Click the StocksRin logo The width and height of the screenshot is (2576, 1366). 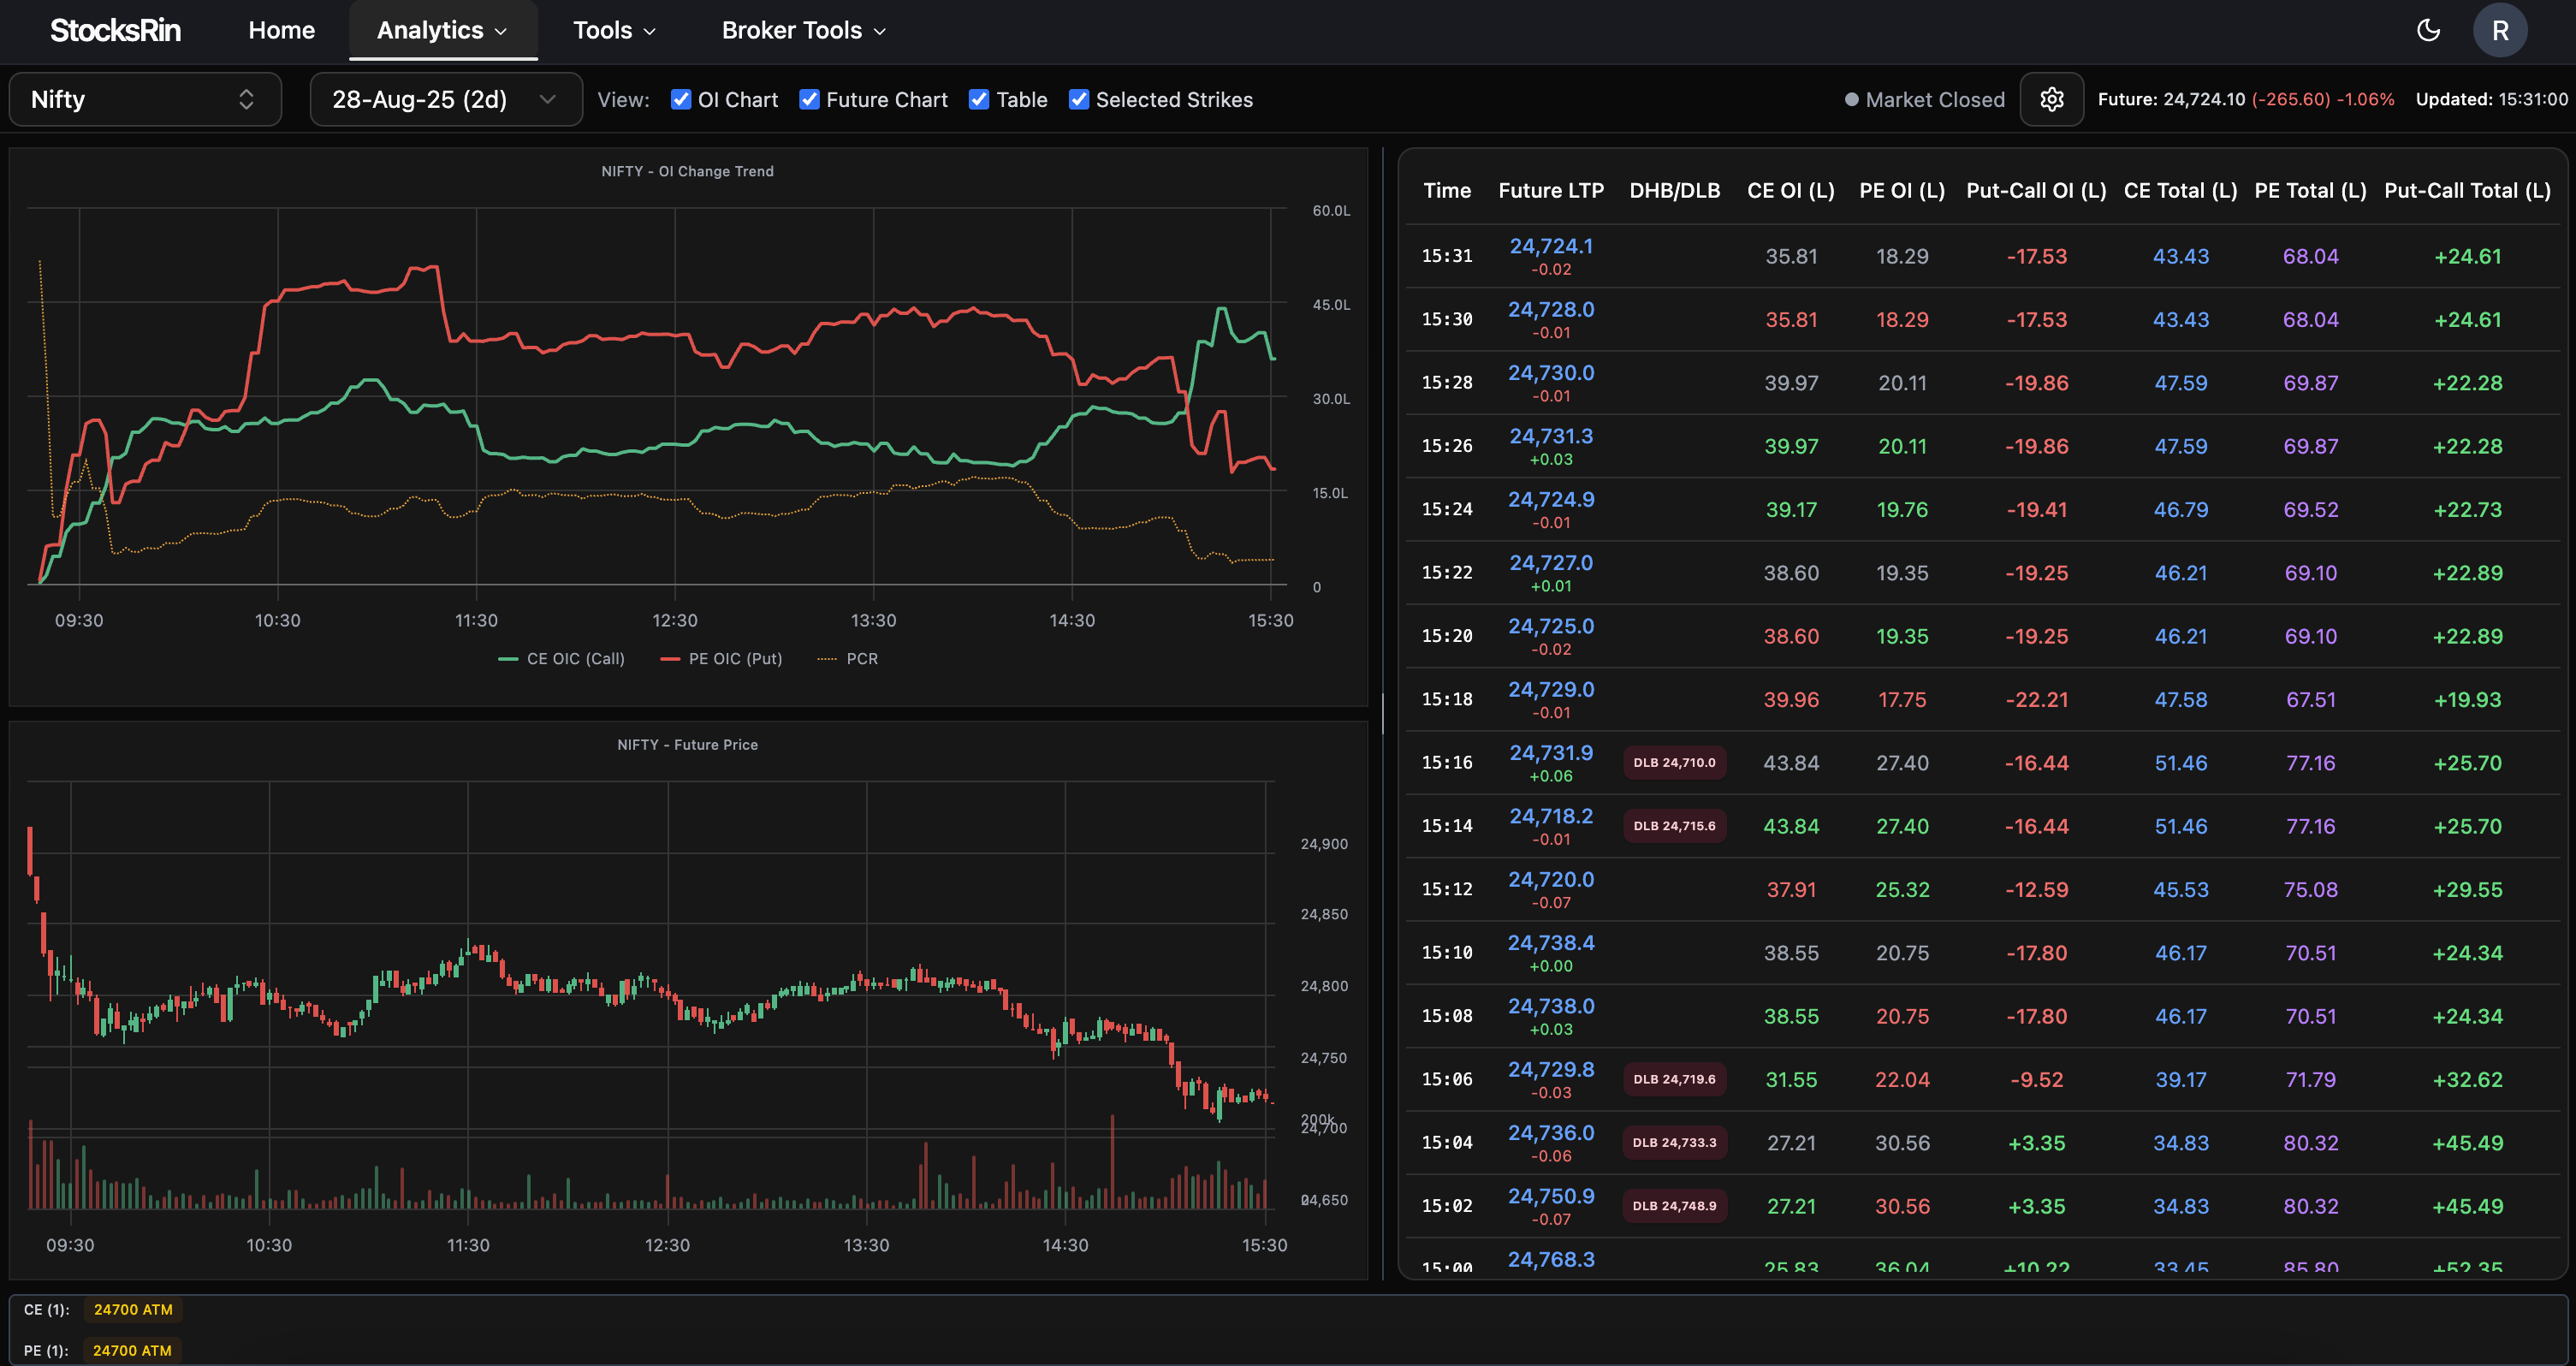point(115,30)
